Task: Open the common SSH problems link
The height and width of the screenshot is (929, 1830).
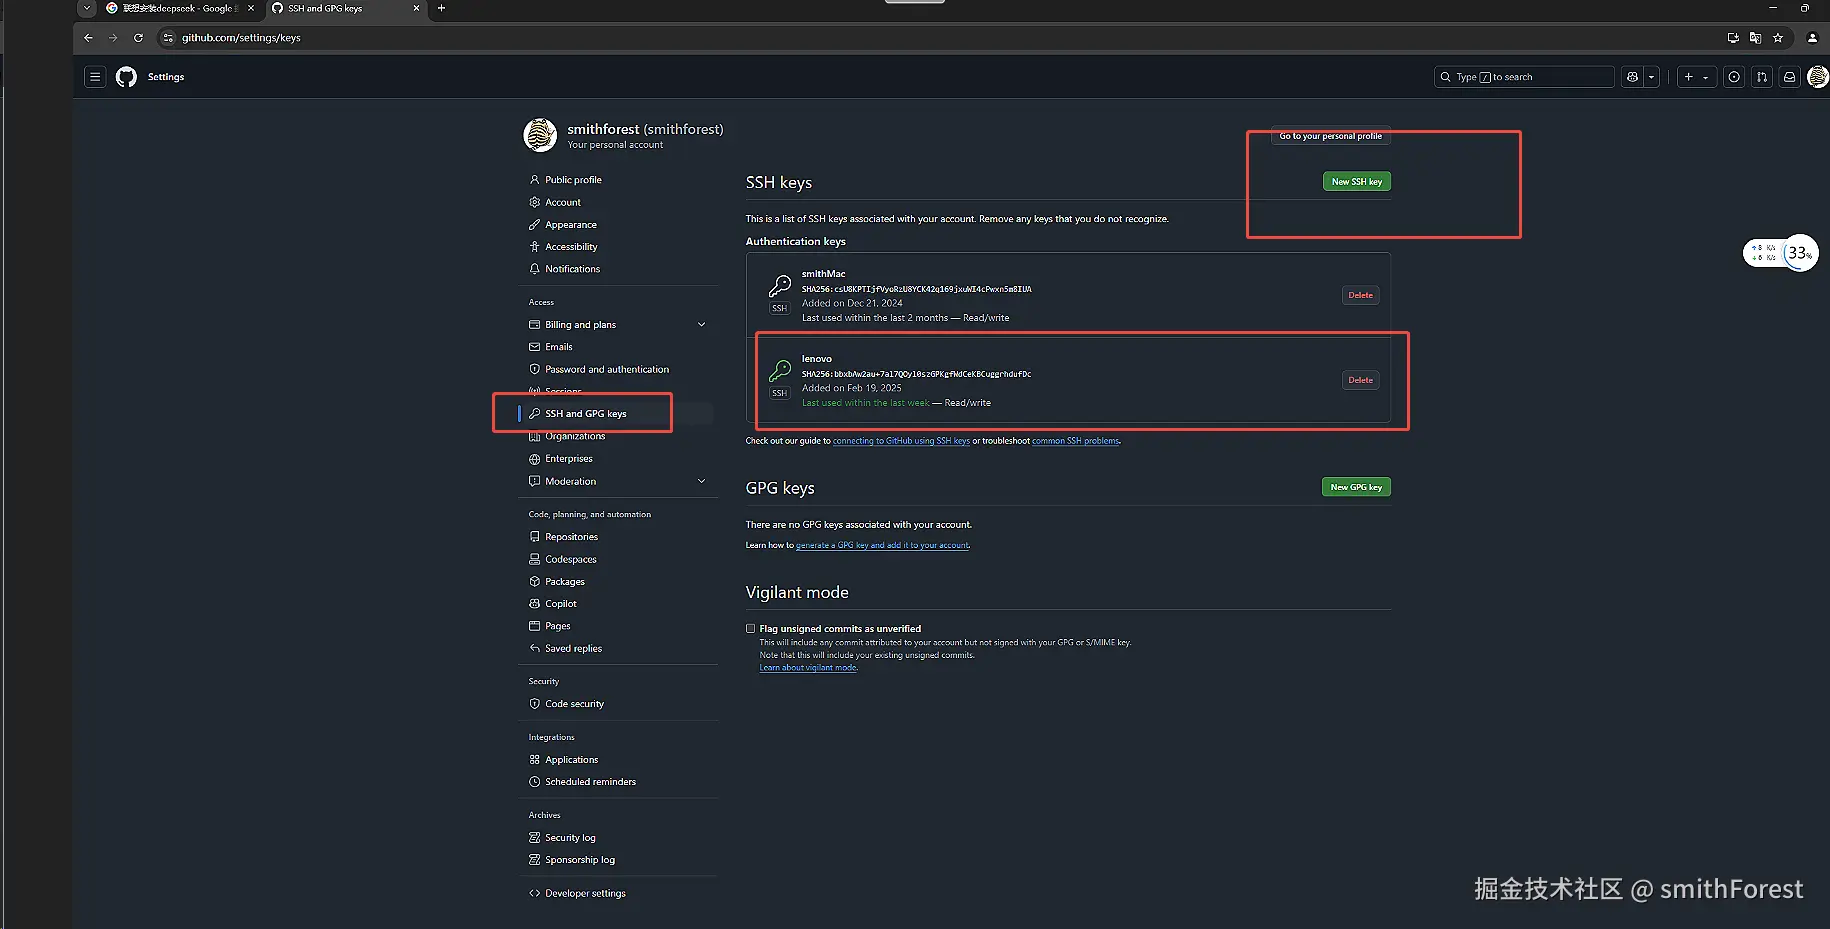Action: click(x=1075, y=441)
